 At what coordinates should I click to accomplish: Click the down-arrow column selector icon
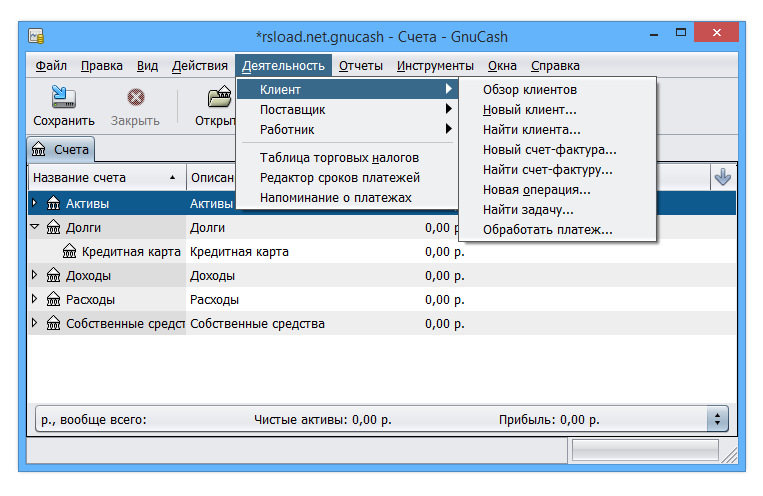coord(723,177)
